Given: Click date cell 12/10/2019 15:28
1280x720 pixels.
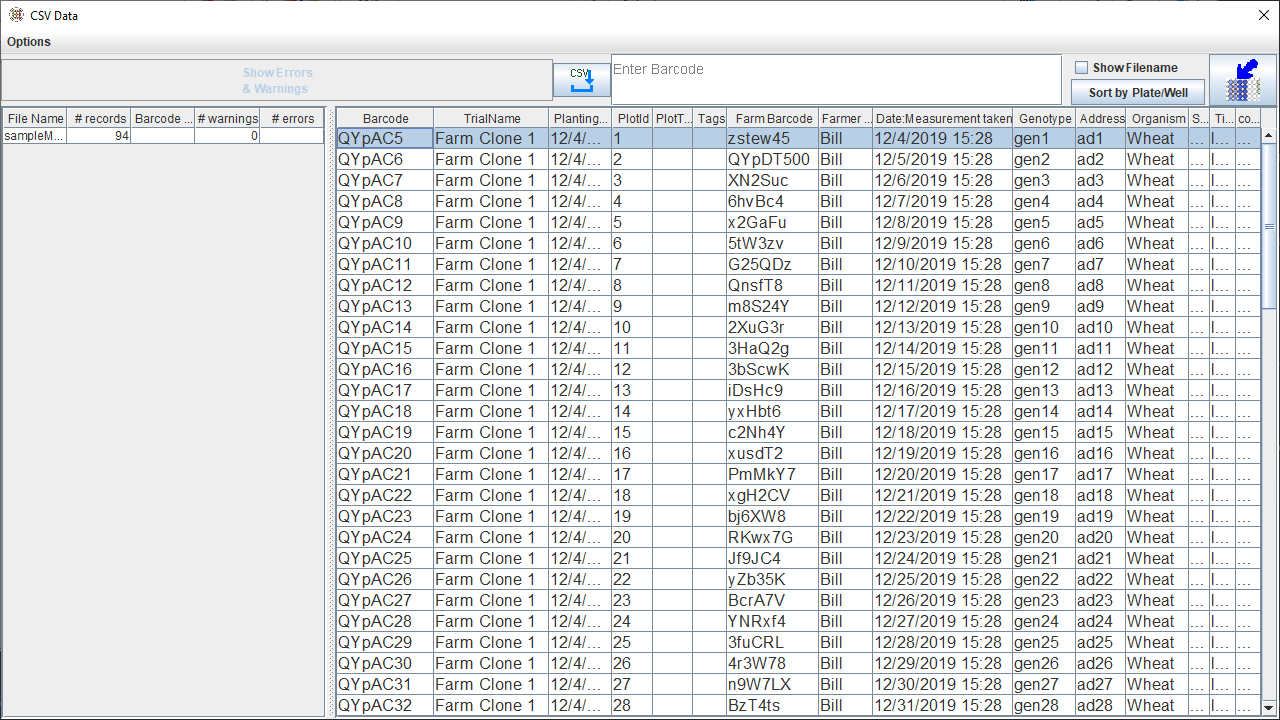Looking at the screenshot, I should point(943,264).
